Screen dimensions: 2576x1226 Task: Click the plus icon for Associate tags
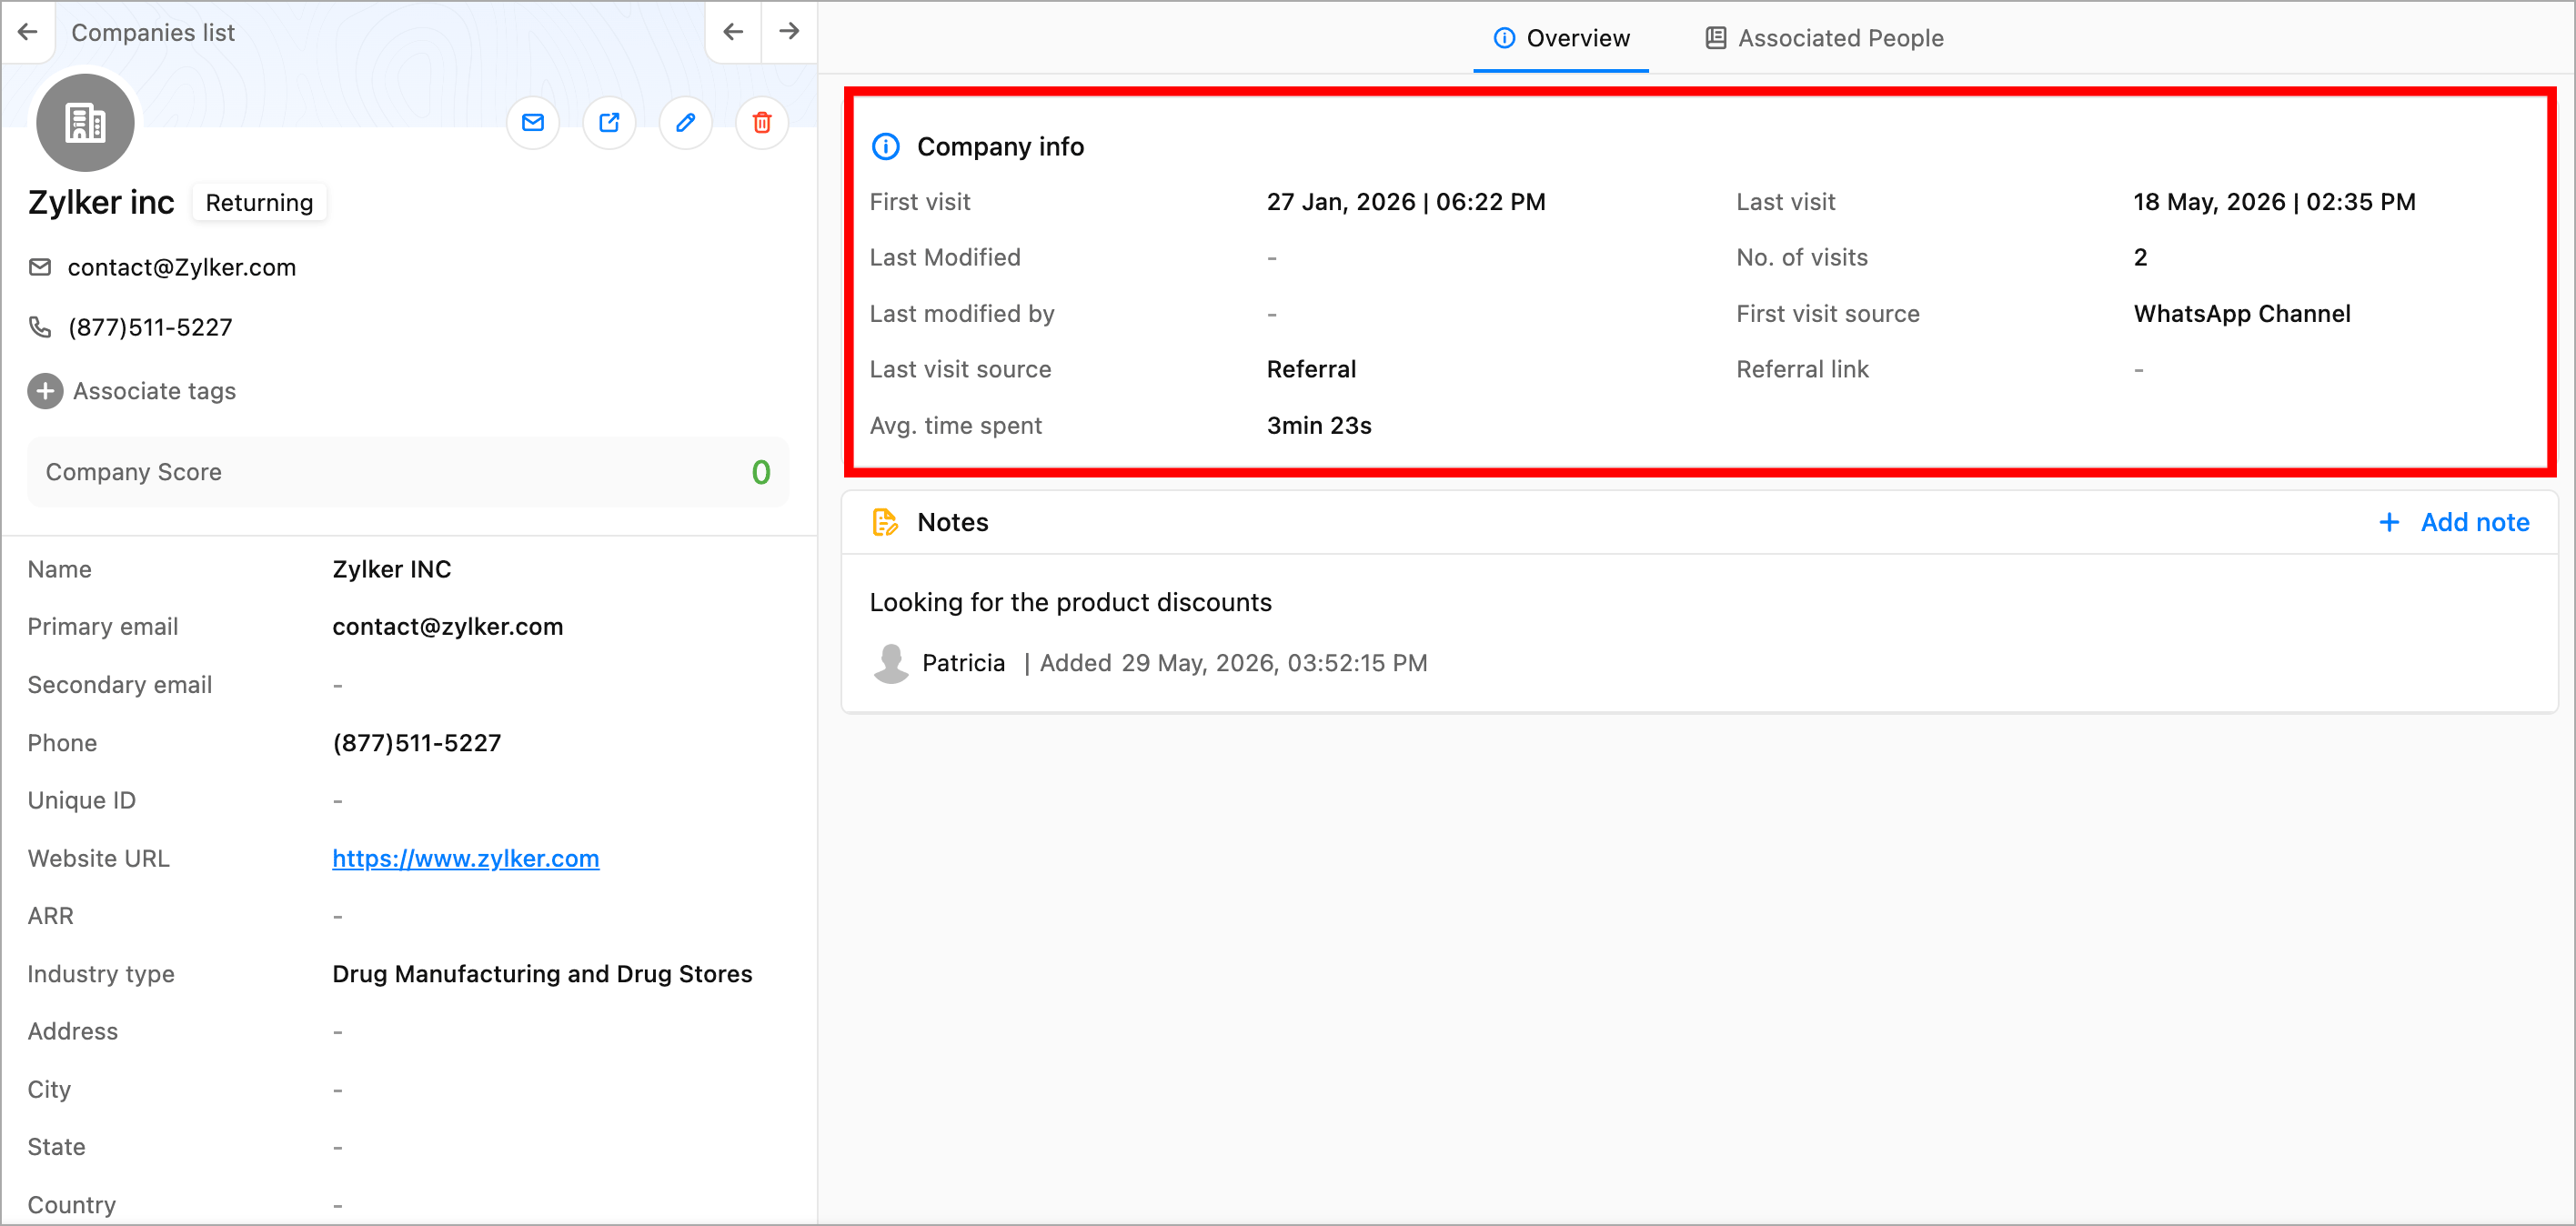pos(45,391)
